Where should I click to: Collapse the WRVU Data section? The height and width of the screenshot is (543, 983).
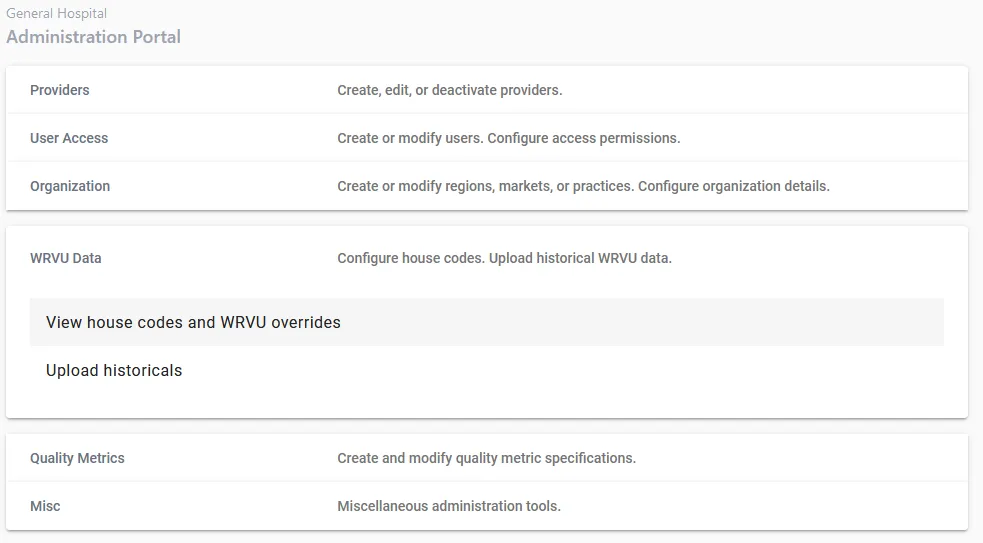[66, 258]
